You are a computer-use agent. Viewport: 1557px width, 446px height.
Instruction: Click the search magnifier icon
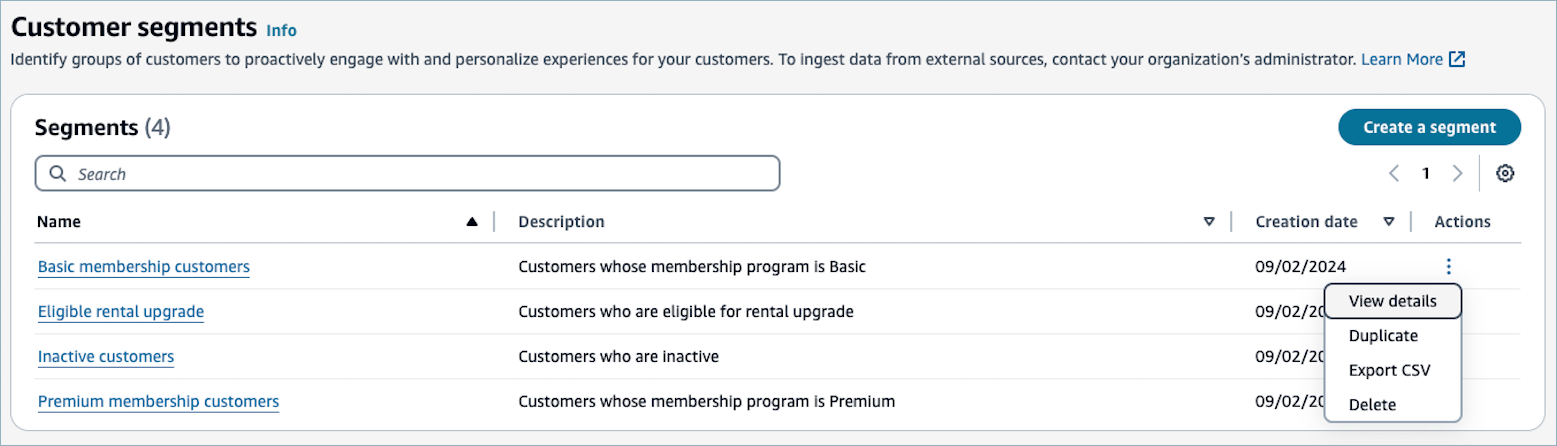(x=58, y=174)
